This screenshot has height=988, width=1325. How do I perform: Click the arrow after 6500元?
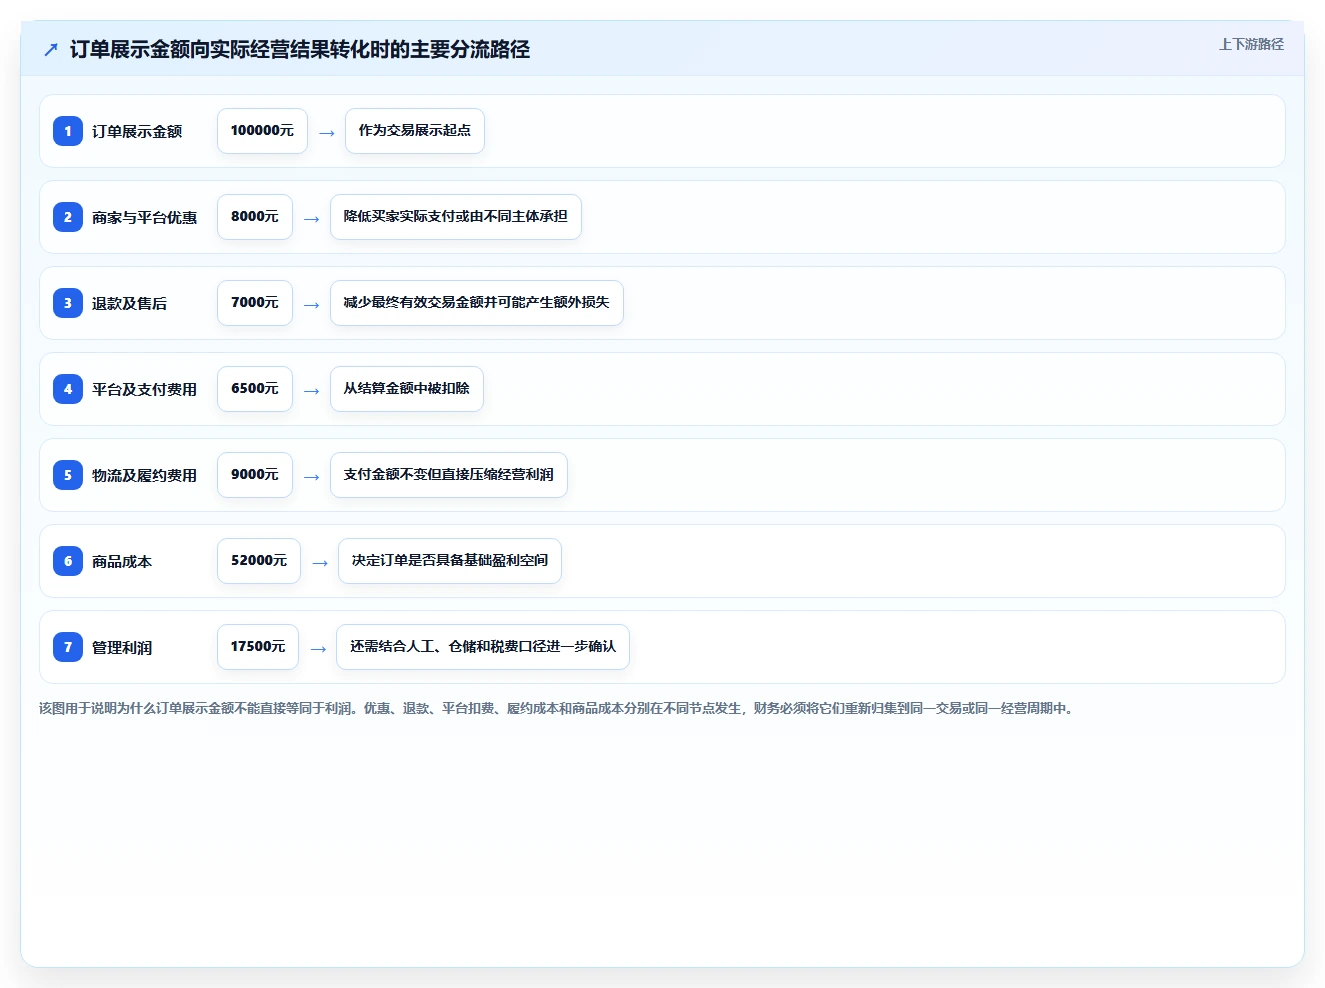pyautogui.click(x=312, y=390)
